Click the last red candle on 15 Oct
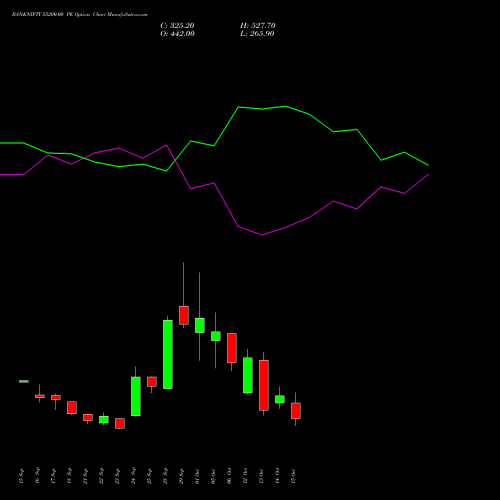 click(x=296, y=411)
